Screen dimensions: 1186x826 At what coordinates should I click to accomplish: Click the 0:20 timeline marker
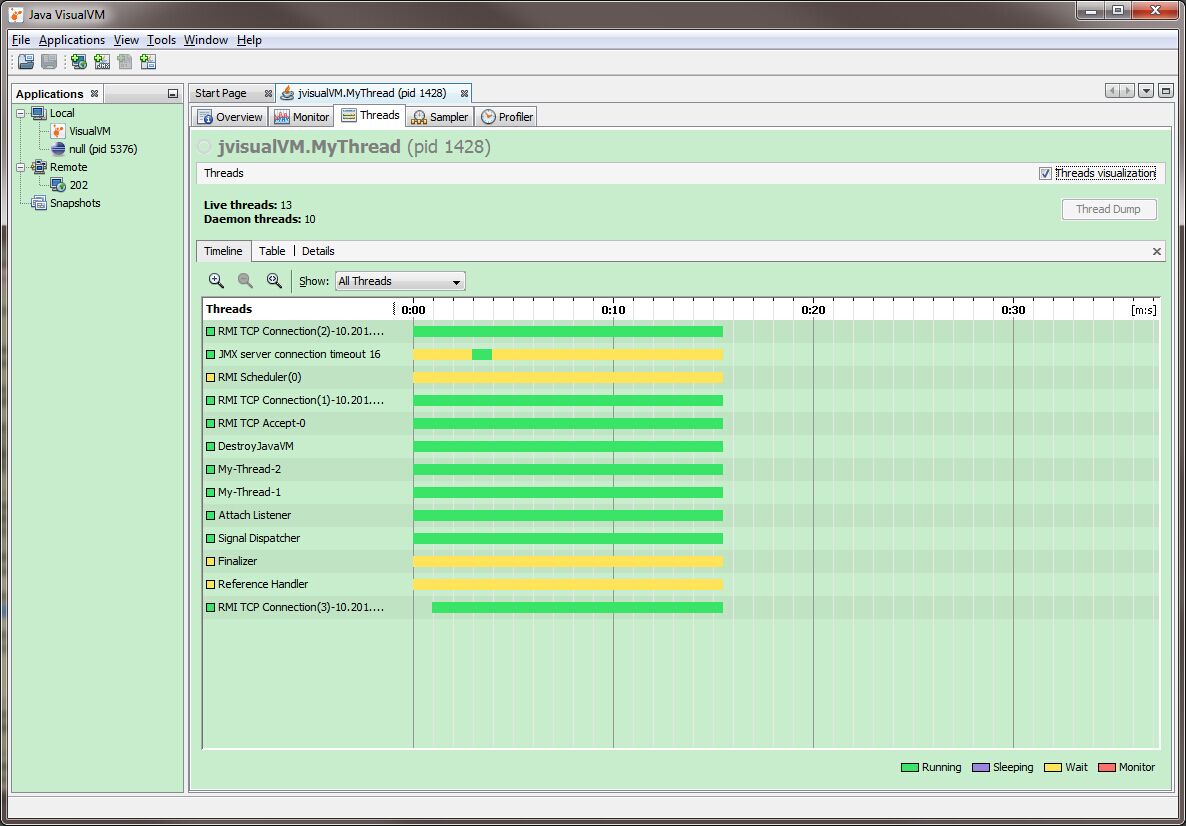813,309
